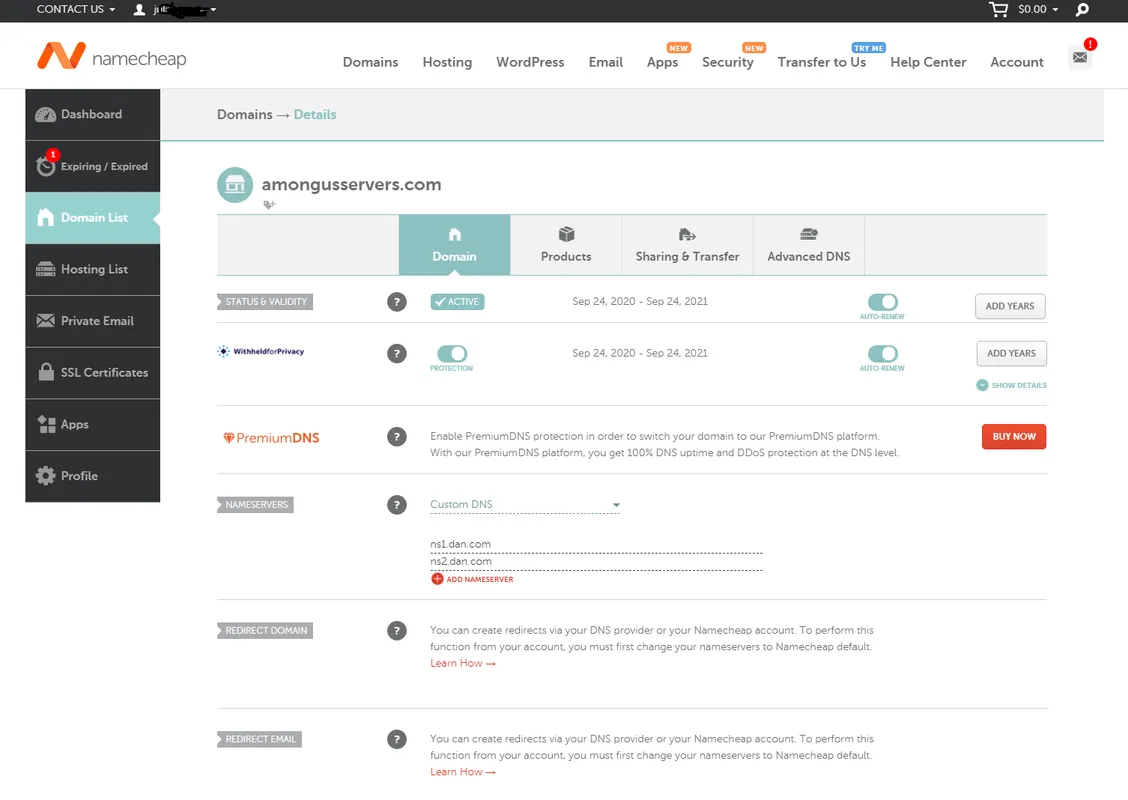Image resolution: width=1128 pixels, height=800 pixels.
Task: Expand the username account dropdown arrow
Action: click(x=213, y=9)
